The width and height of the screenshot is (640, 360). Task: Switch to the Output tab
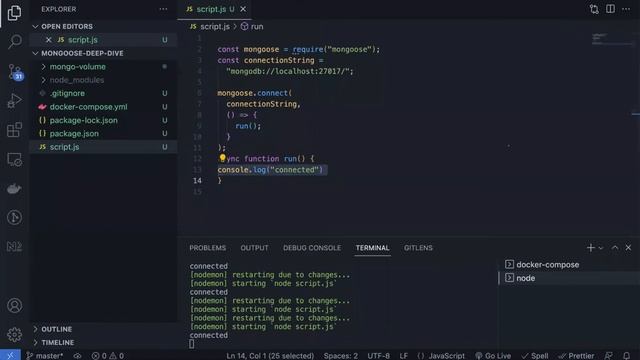coord(254,248)
